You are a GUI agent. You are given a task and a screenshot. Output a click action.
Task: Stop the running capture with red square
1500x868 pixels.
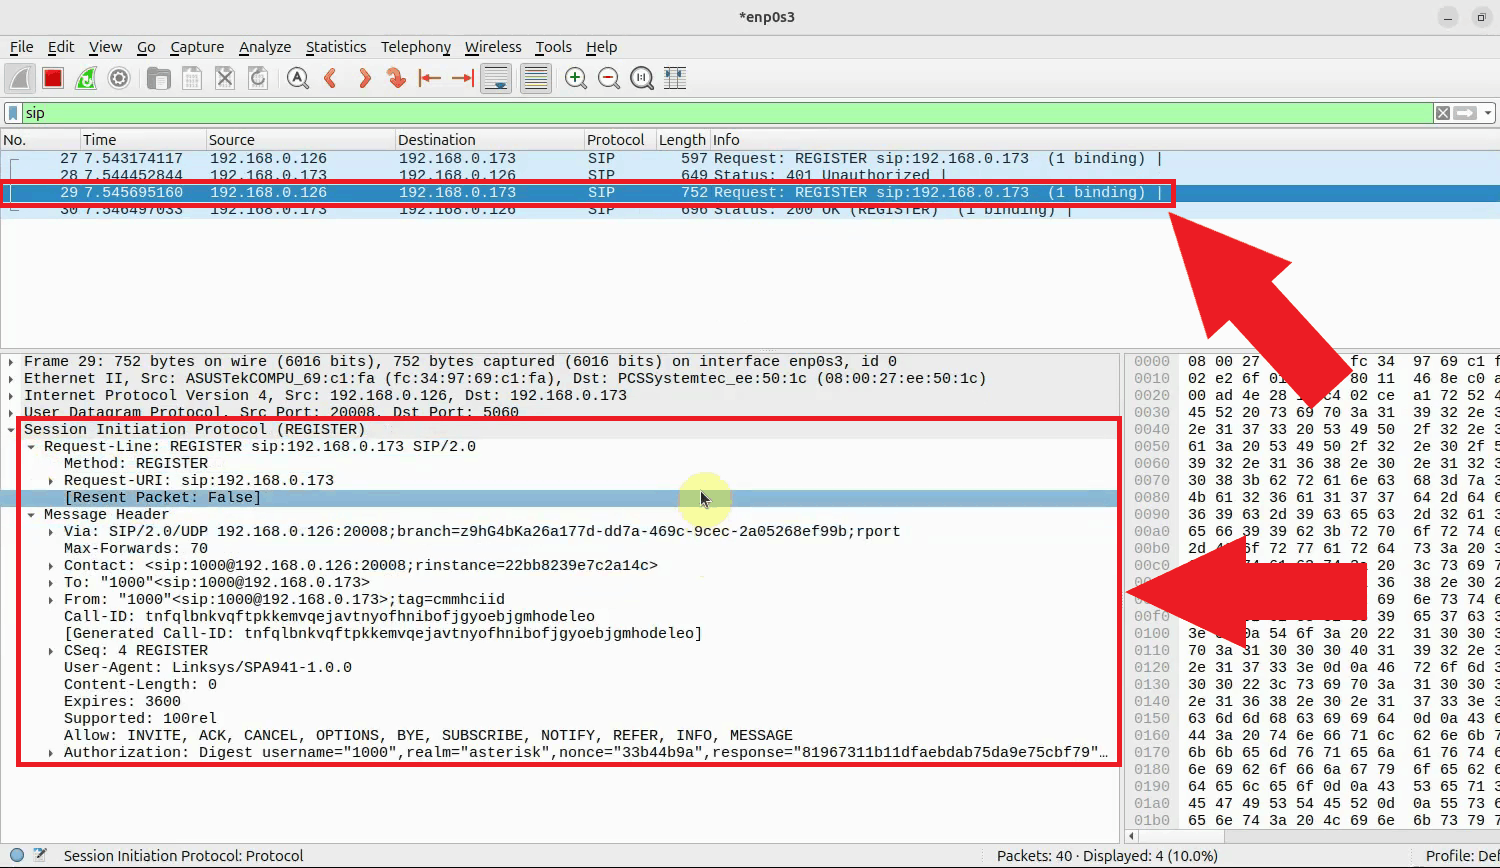coord(53,78)
